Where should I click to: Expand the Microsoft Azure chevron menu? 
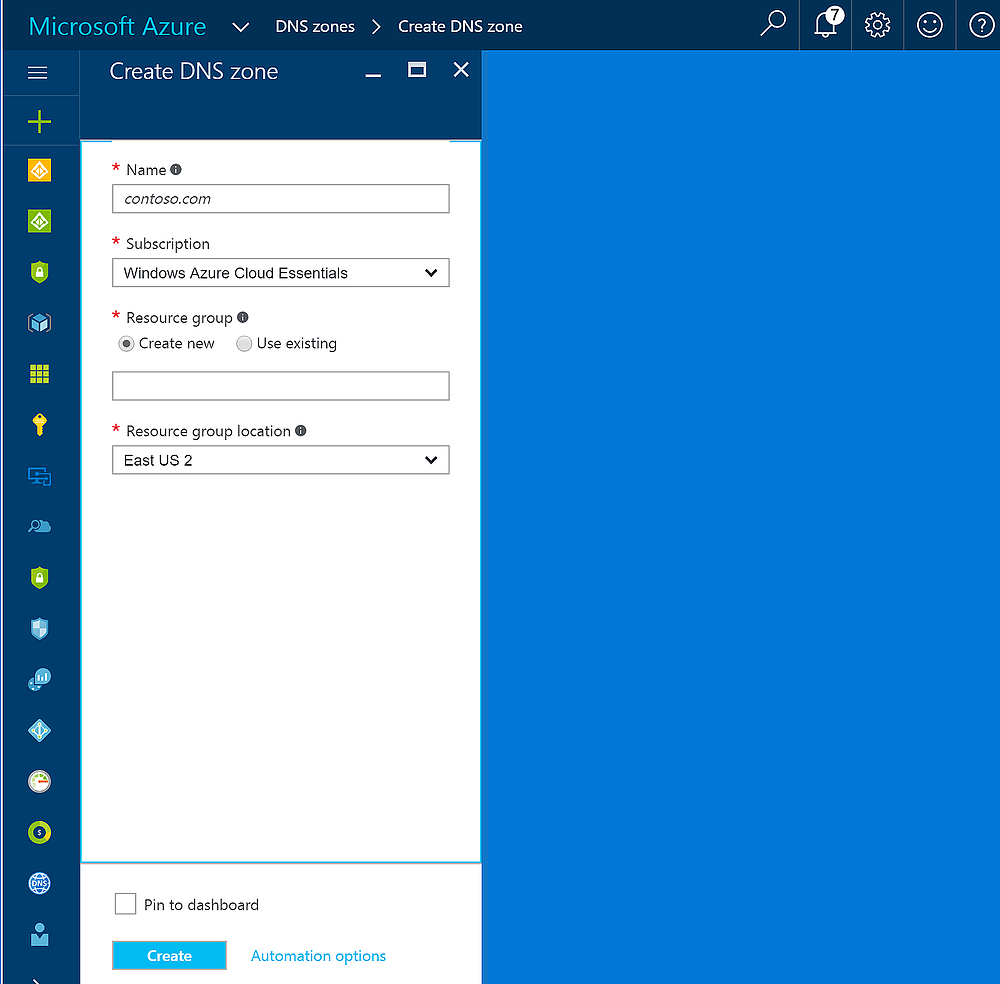(240, 27)
